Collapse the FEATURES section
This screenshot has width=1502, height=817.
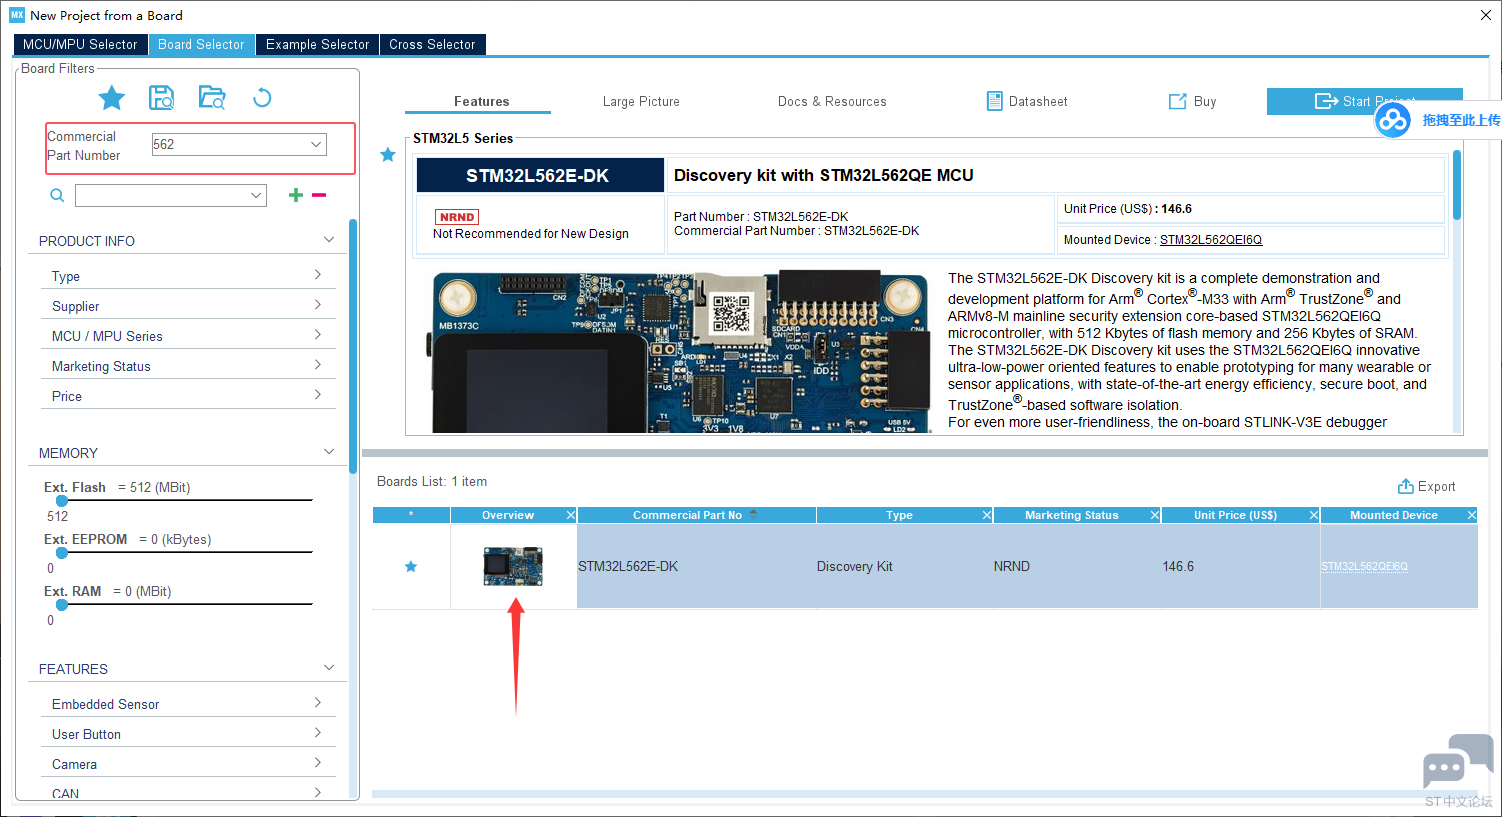tap(329, 668)
